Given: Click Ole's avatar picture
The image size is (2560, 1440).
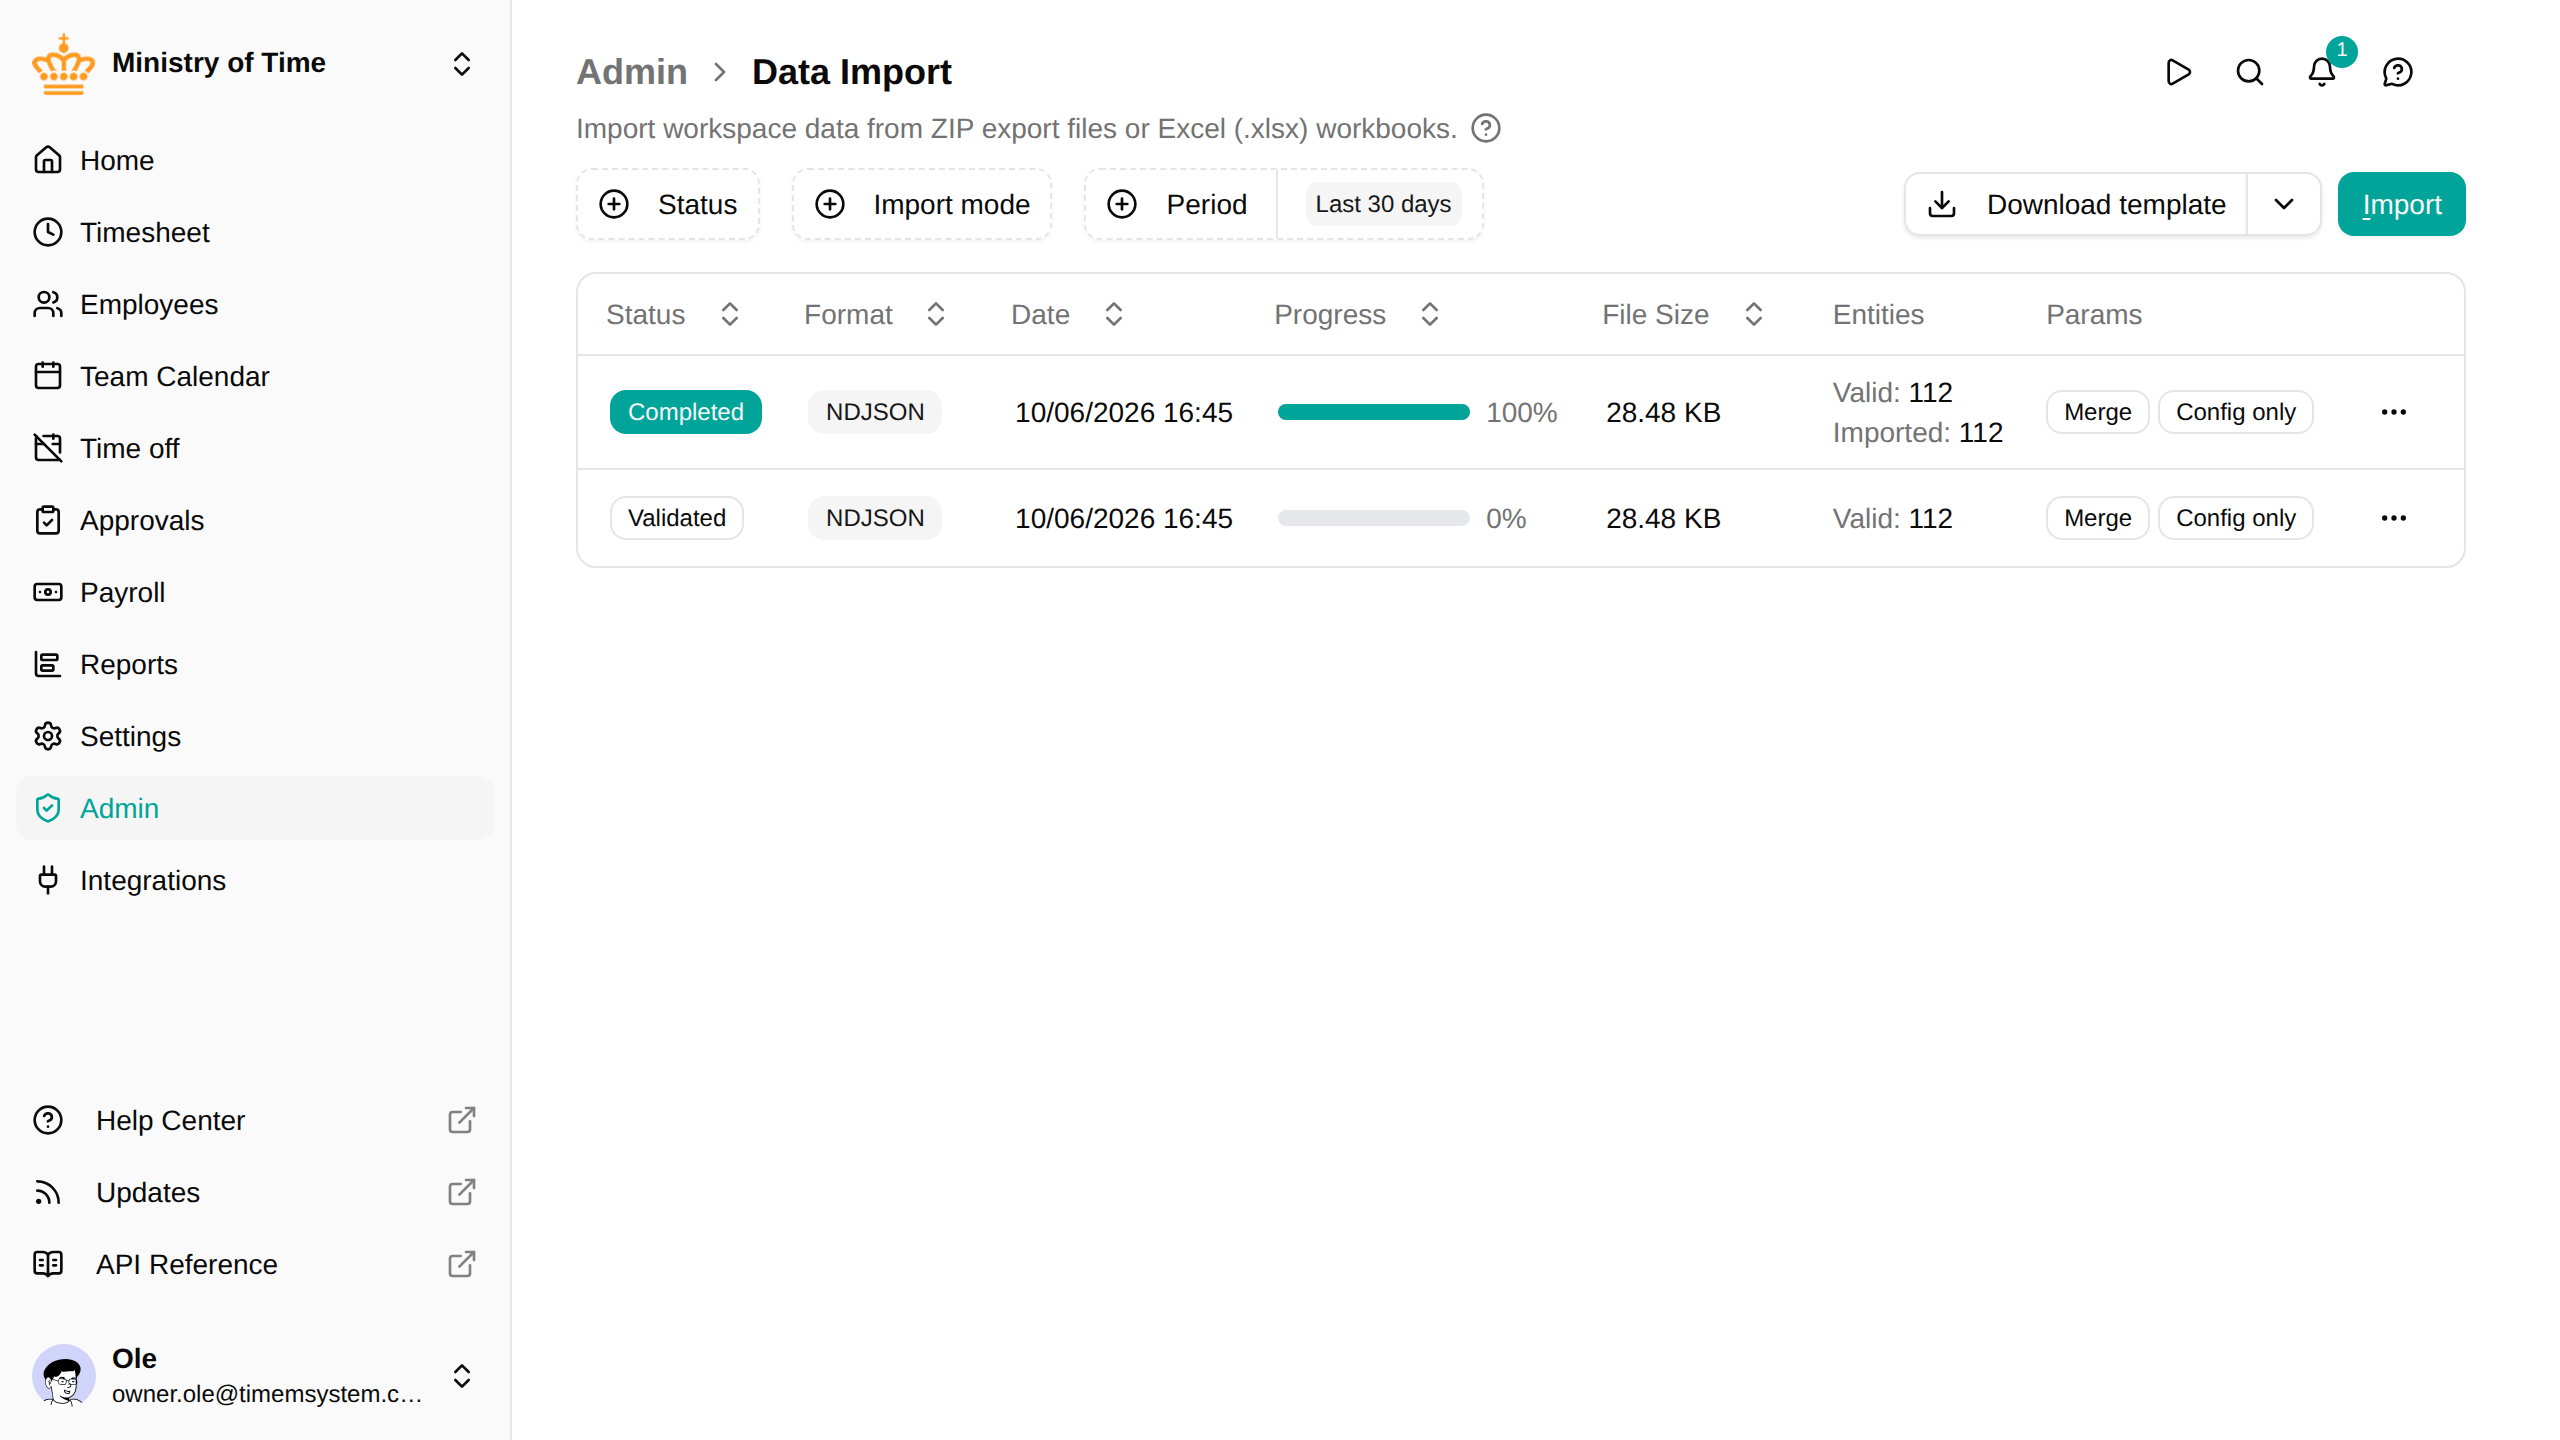Looking at the screenshot, I should (x=64, y=1376).
